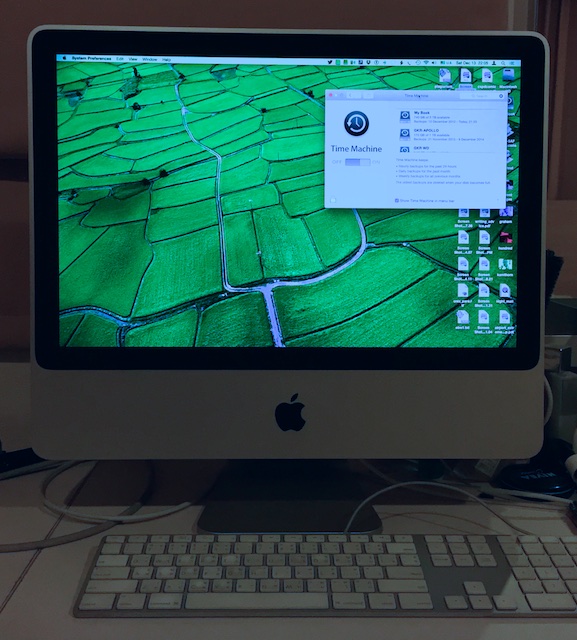The image size is (577, 640).
Task: Click the Time Machine menu bar clock icon
Action: [x=418, y=63]
